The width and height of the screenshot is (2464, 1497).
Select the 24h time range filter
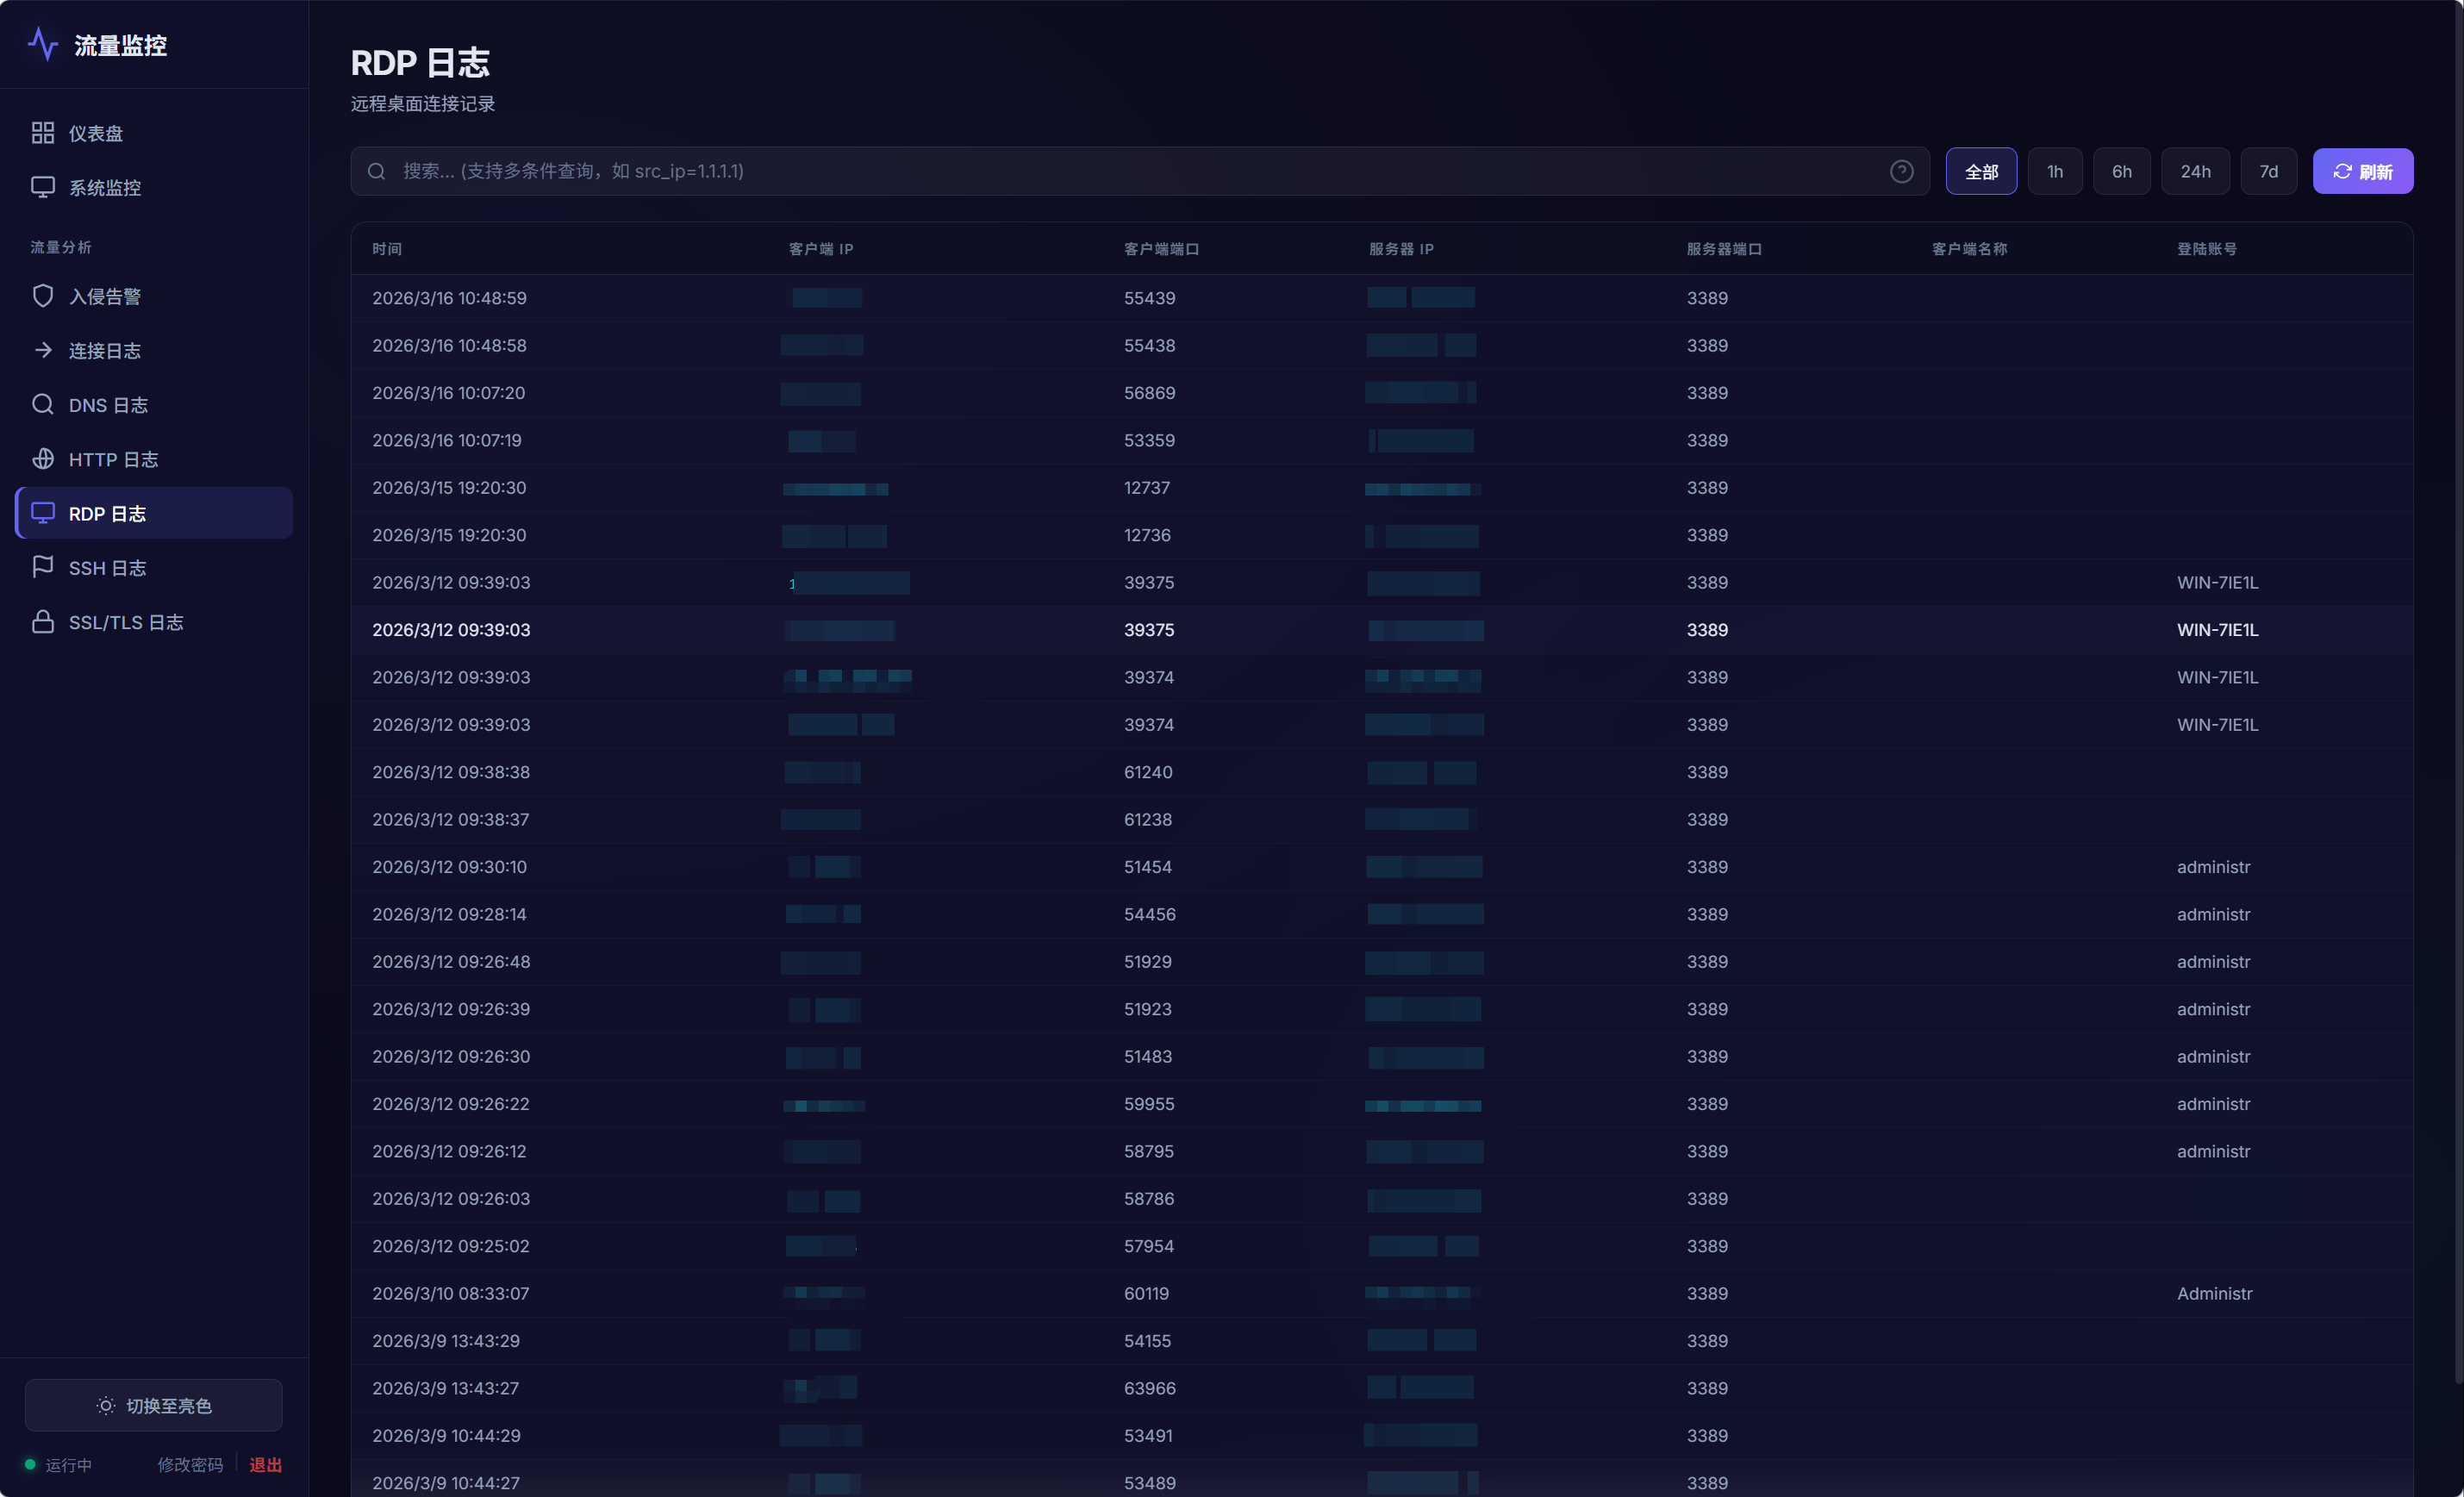[2195, 171]
